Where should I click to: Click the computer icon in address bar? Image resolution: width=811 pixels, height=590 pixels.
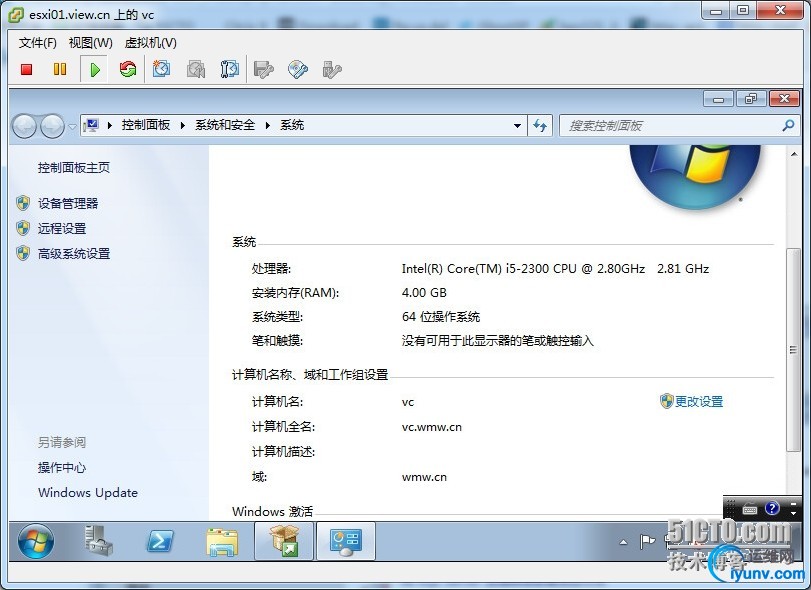tap(91, 125)
